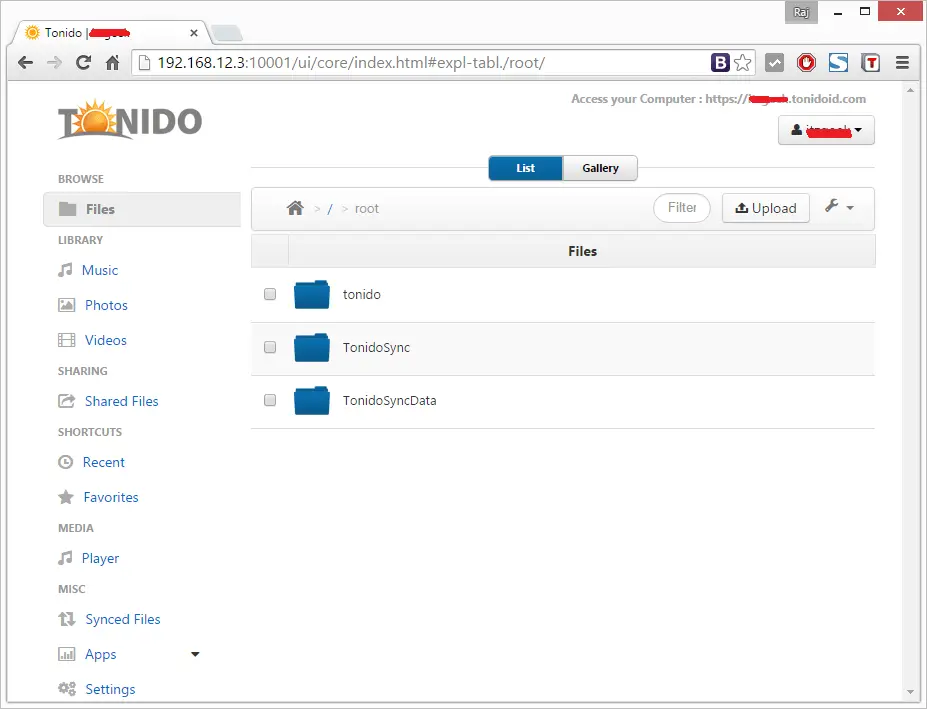Click the red stop-hand extension icon
927x709 pixels.
point(806,62)
